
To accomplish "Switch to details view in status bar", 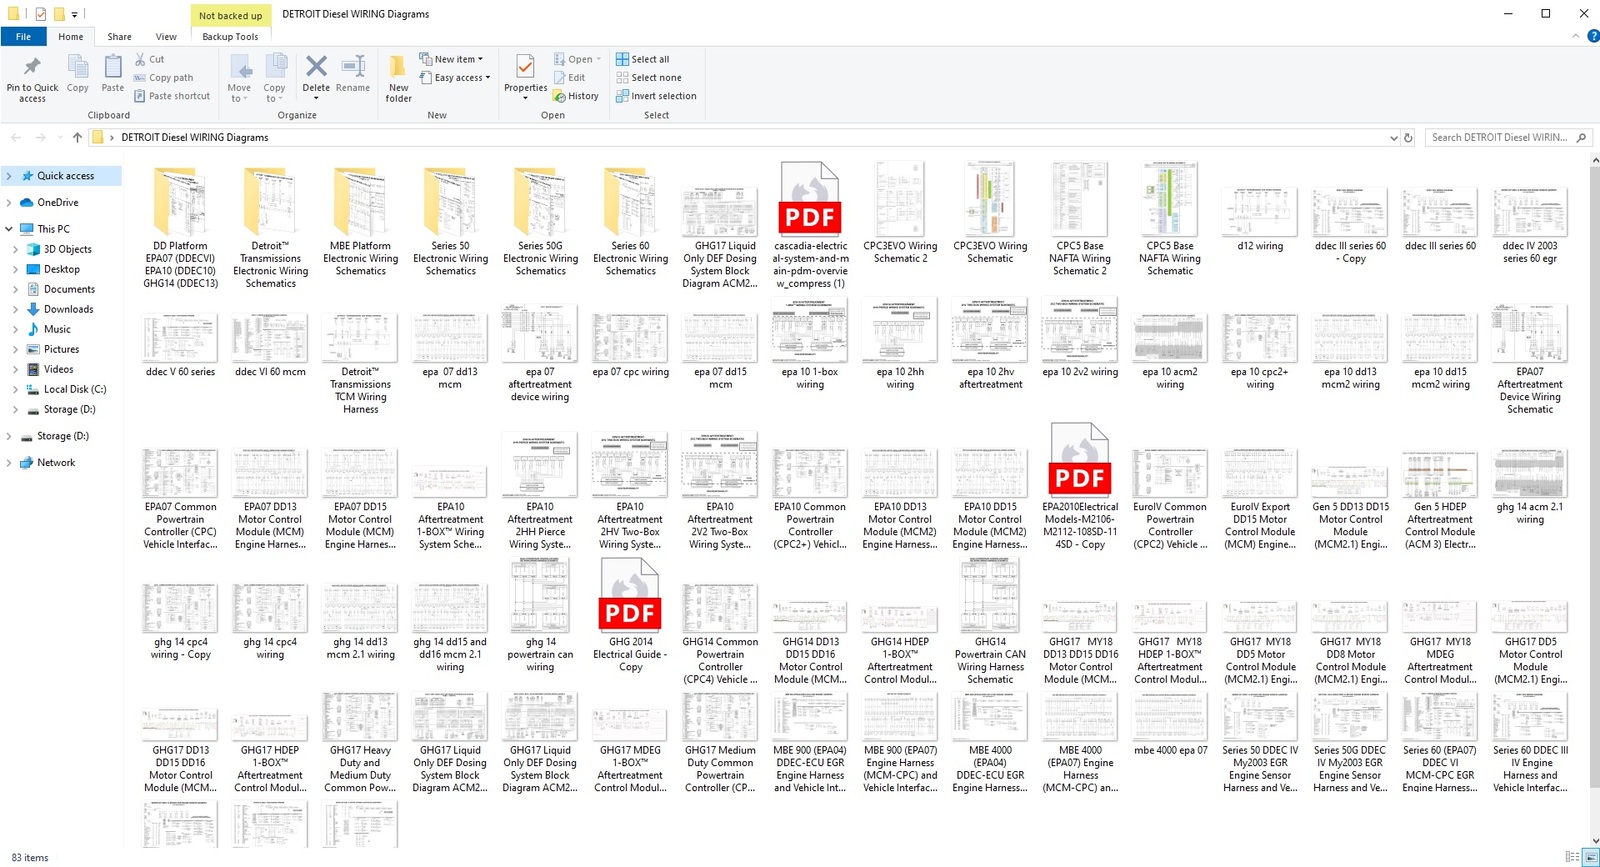I will tap(1572, 857).
